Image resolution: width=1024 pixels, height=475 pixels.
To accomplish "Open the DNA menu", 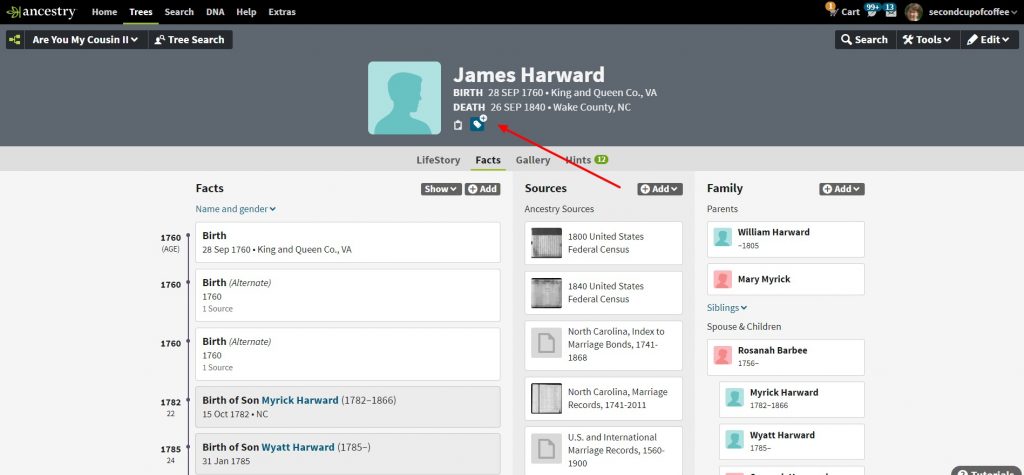I will (x=215, y=12).
